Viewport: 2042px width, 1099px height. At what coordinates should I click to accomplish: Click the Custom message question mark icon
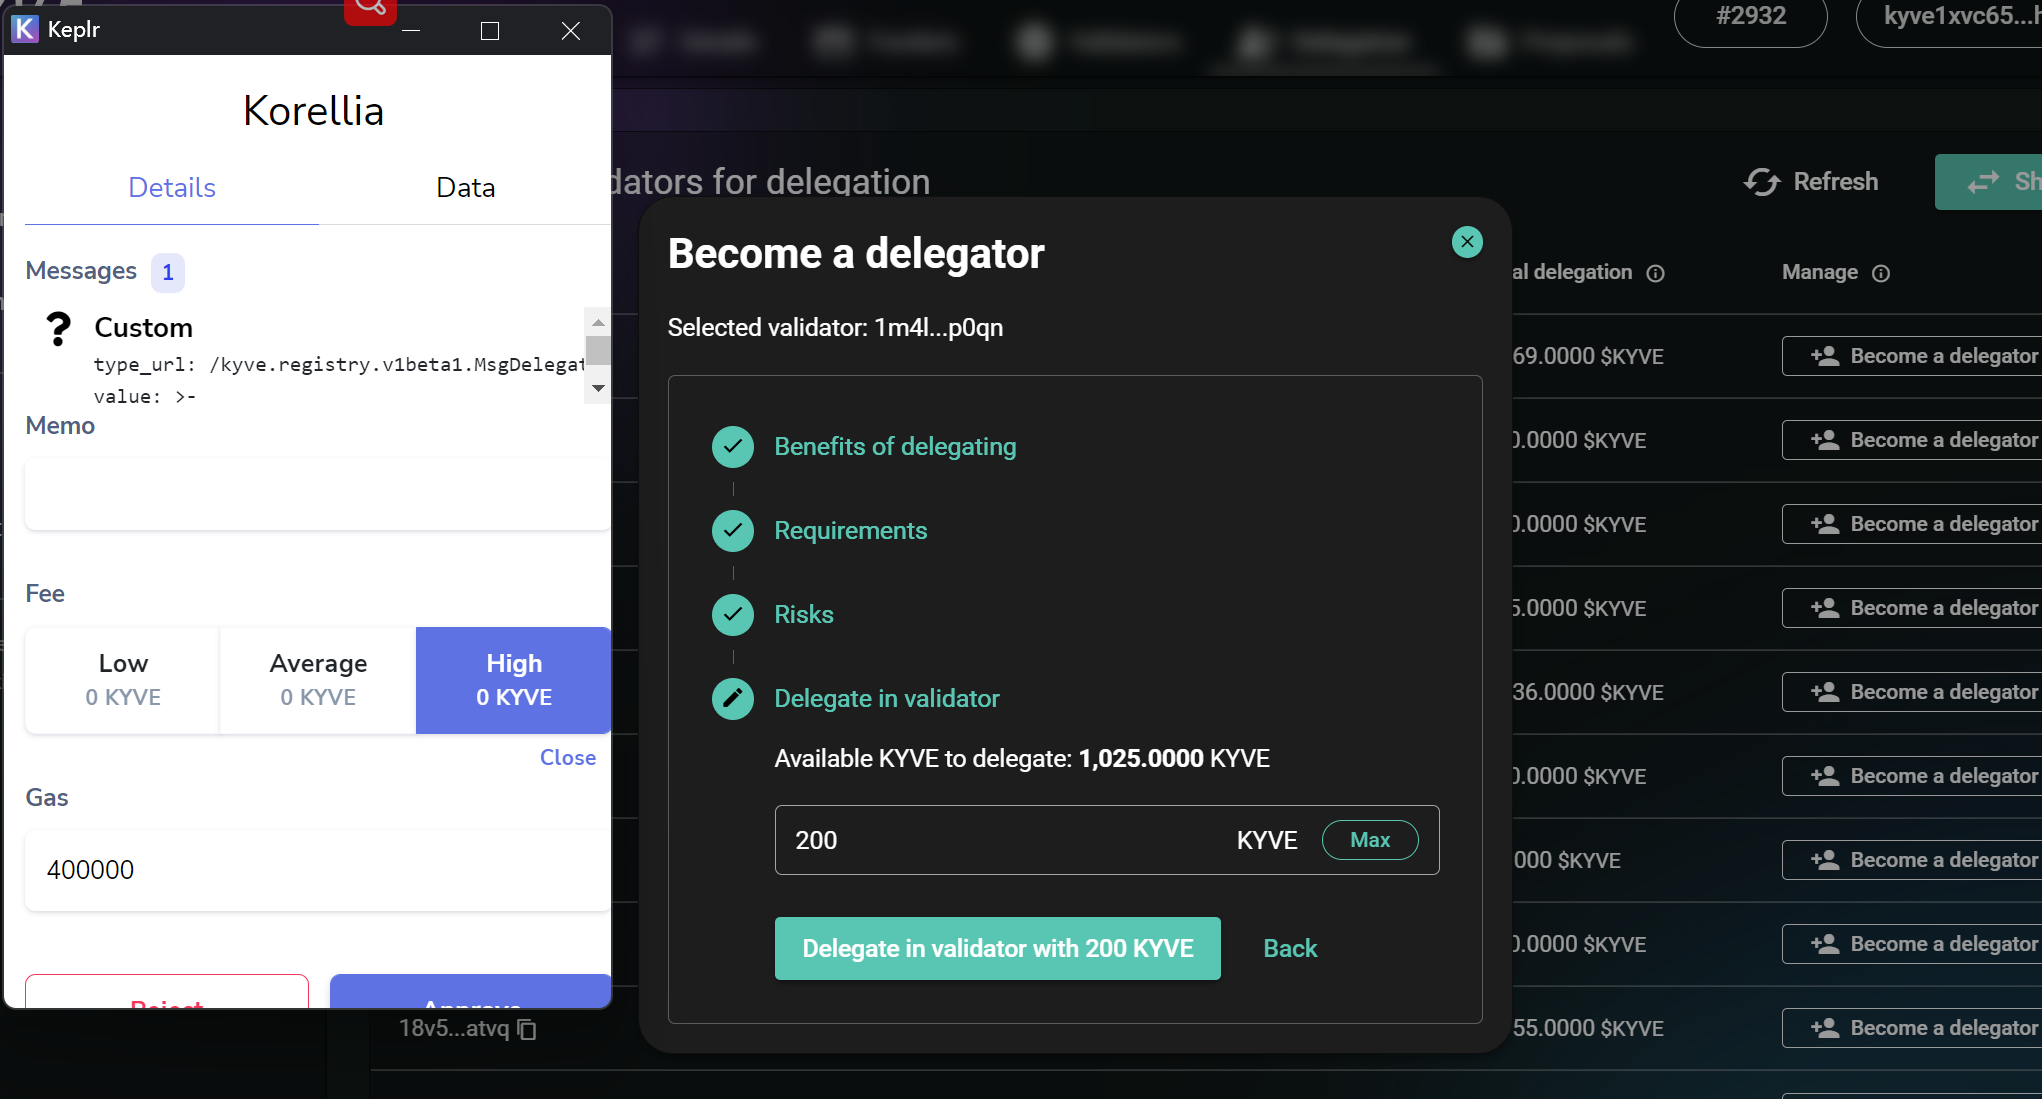[x=59, y=328]
